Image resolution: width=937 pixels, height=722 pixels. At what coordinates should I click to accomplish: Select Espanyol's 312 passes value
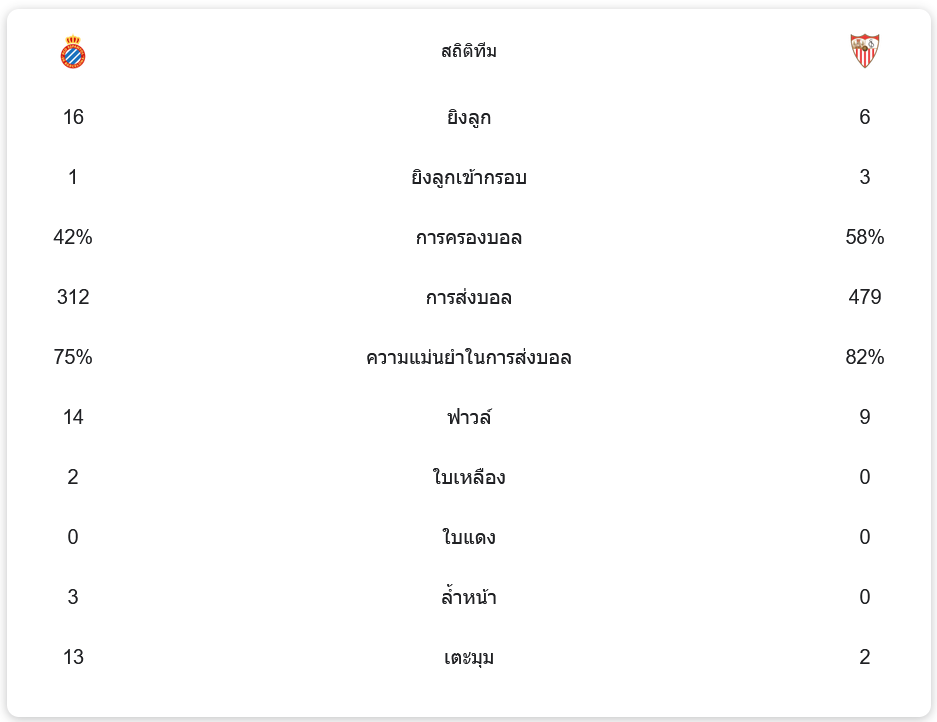click(x=73, y=297)
